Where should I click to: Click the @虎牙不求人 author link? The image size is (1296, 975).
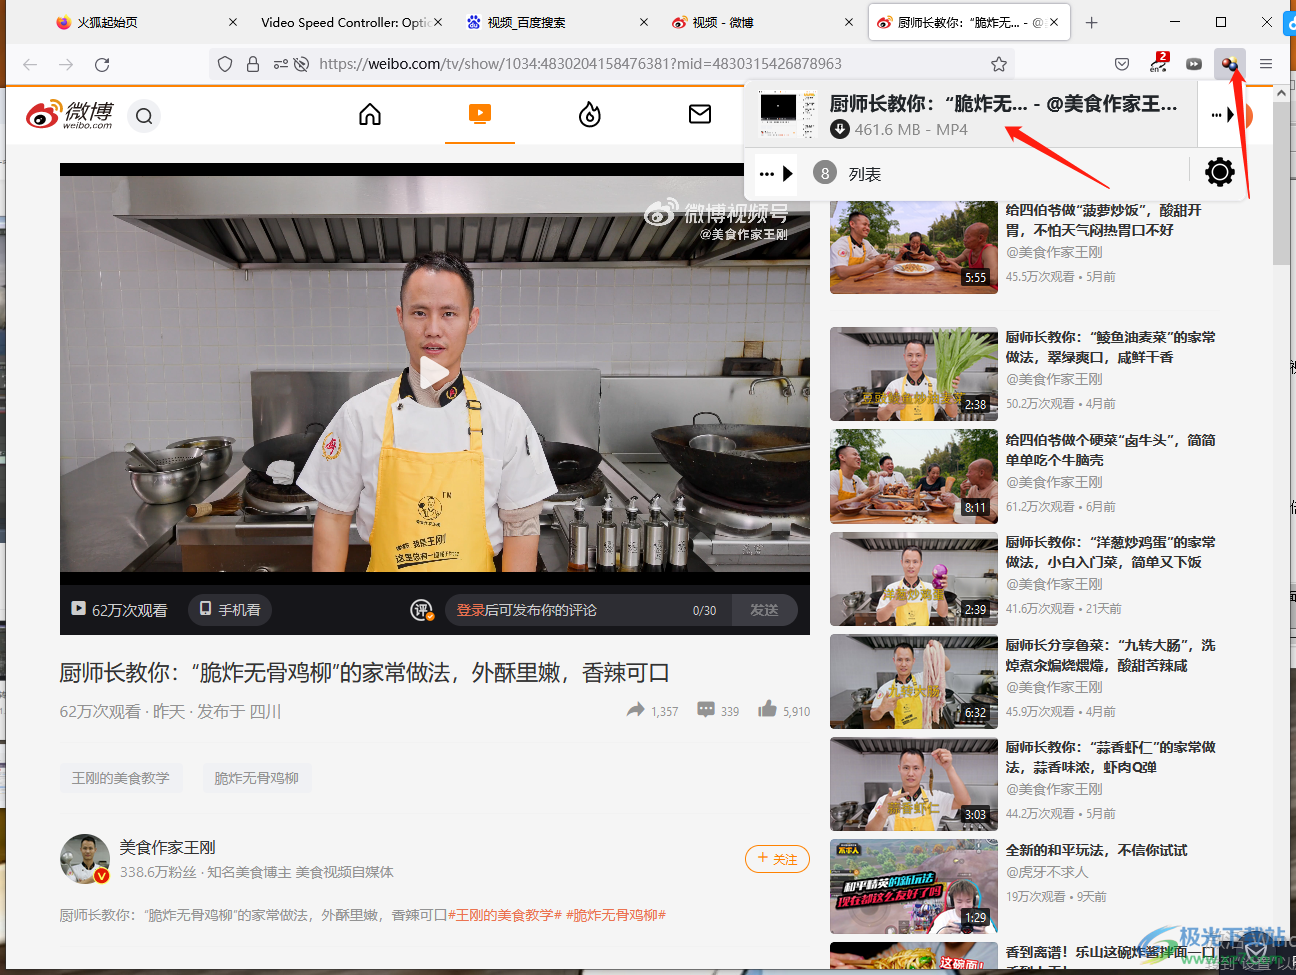1047,872
